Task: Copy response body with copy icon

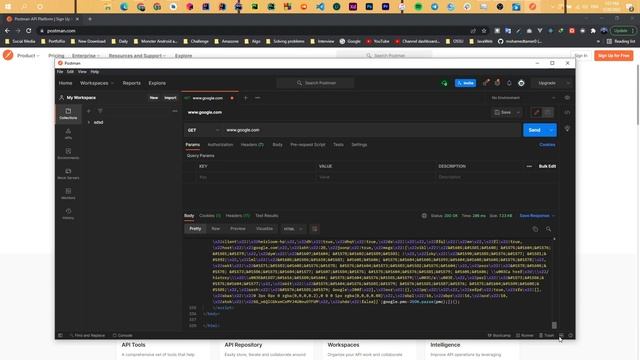Action: pyautogui.click(x=535, y=229)
